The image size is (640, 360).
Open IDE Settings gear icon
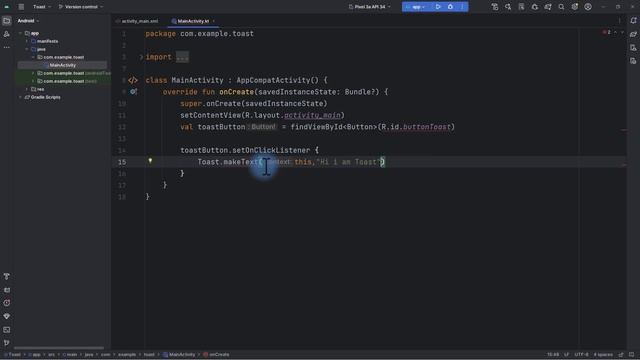coord(575,7)
